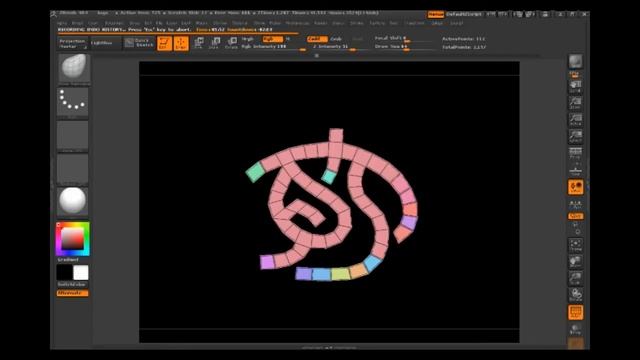
Task: Toggle the Transp transparency icon
Action: [576, 329]
